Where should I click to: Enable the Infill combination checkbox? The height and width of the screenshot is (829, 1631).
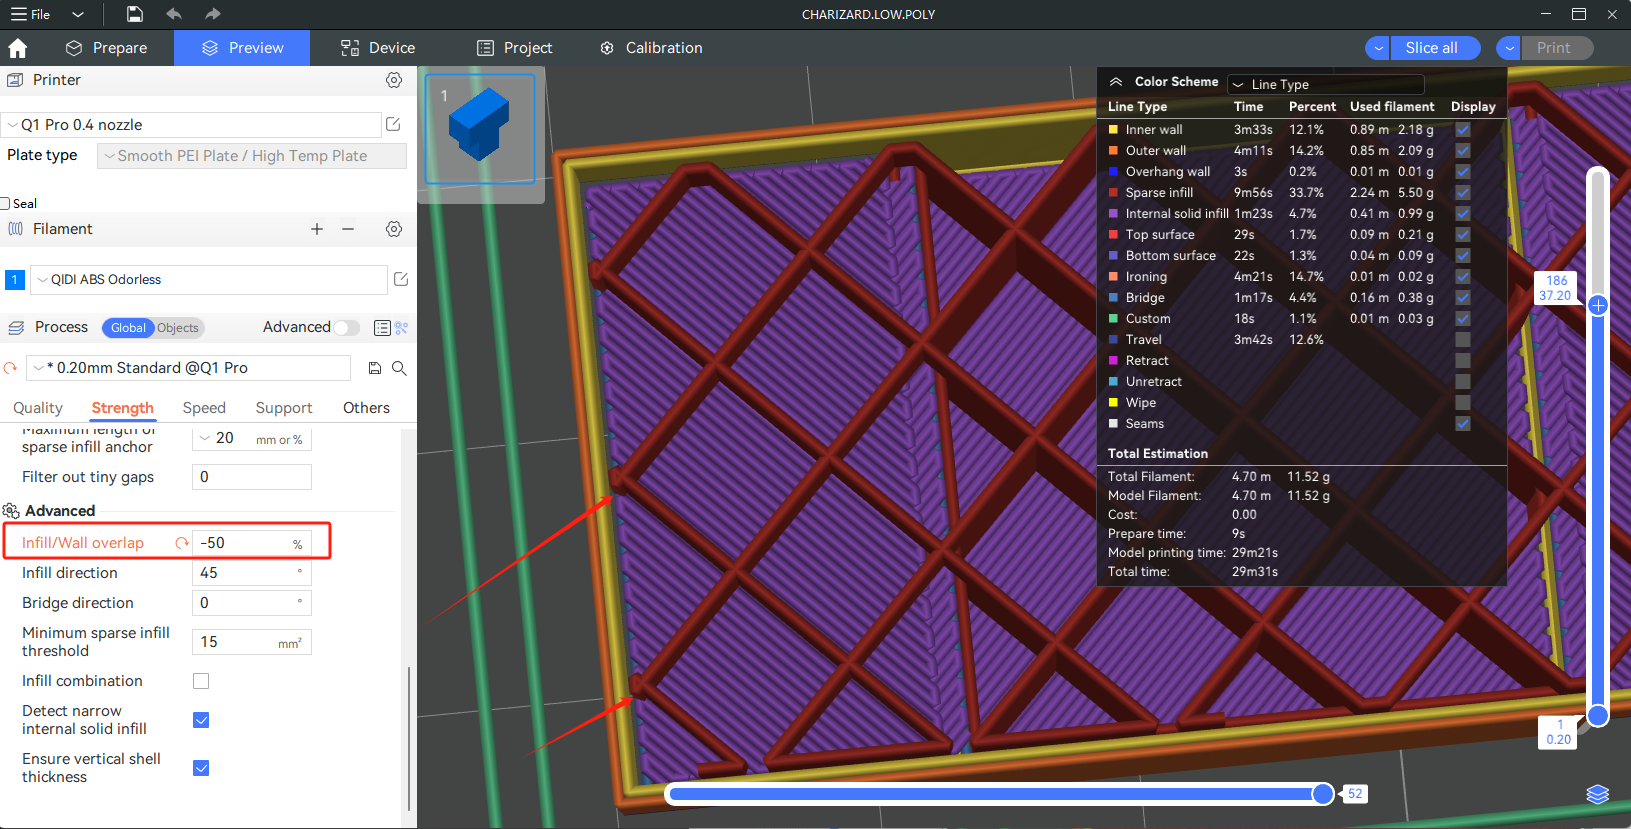[201, 681]
